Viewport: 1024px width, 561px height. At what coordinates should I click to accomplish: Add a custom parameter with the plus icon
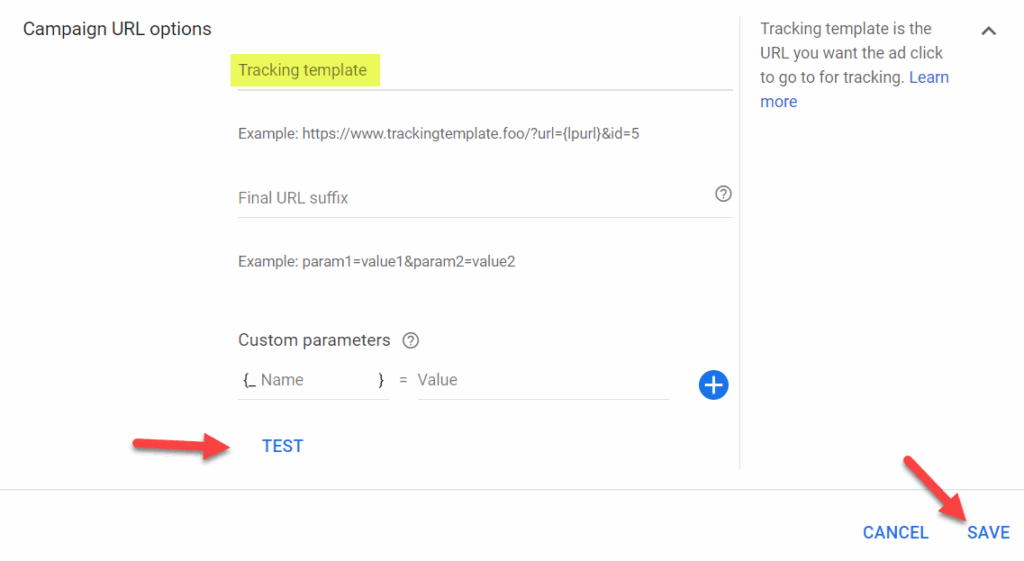tap(713, 385)
